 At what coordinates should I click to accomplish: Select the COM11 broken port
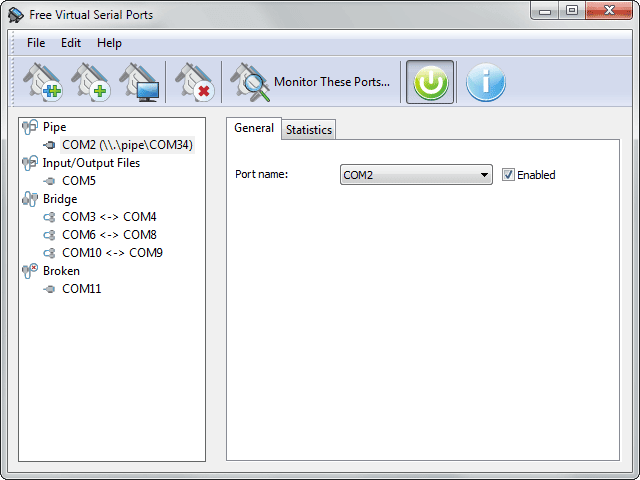click(x=81, y=289)
